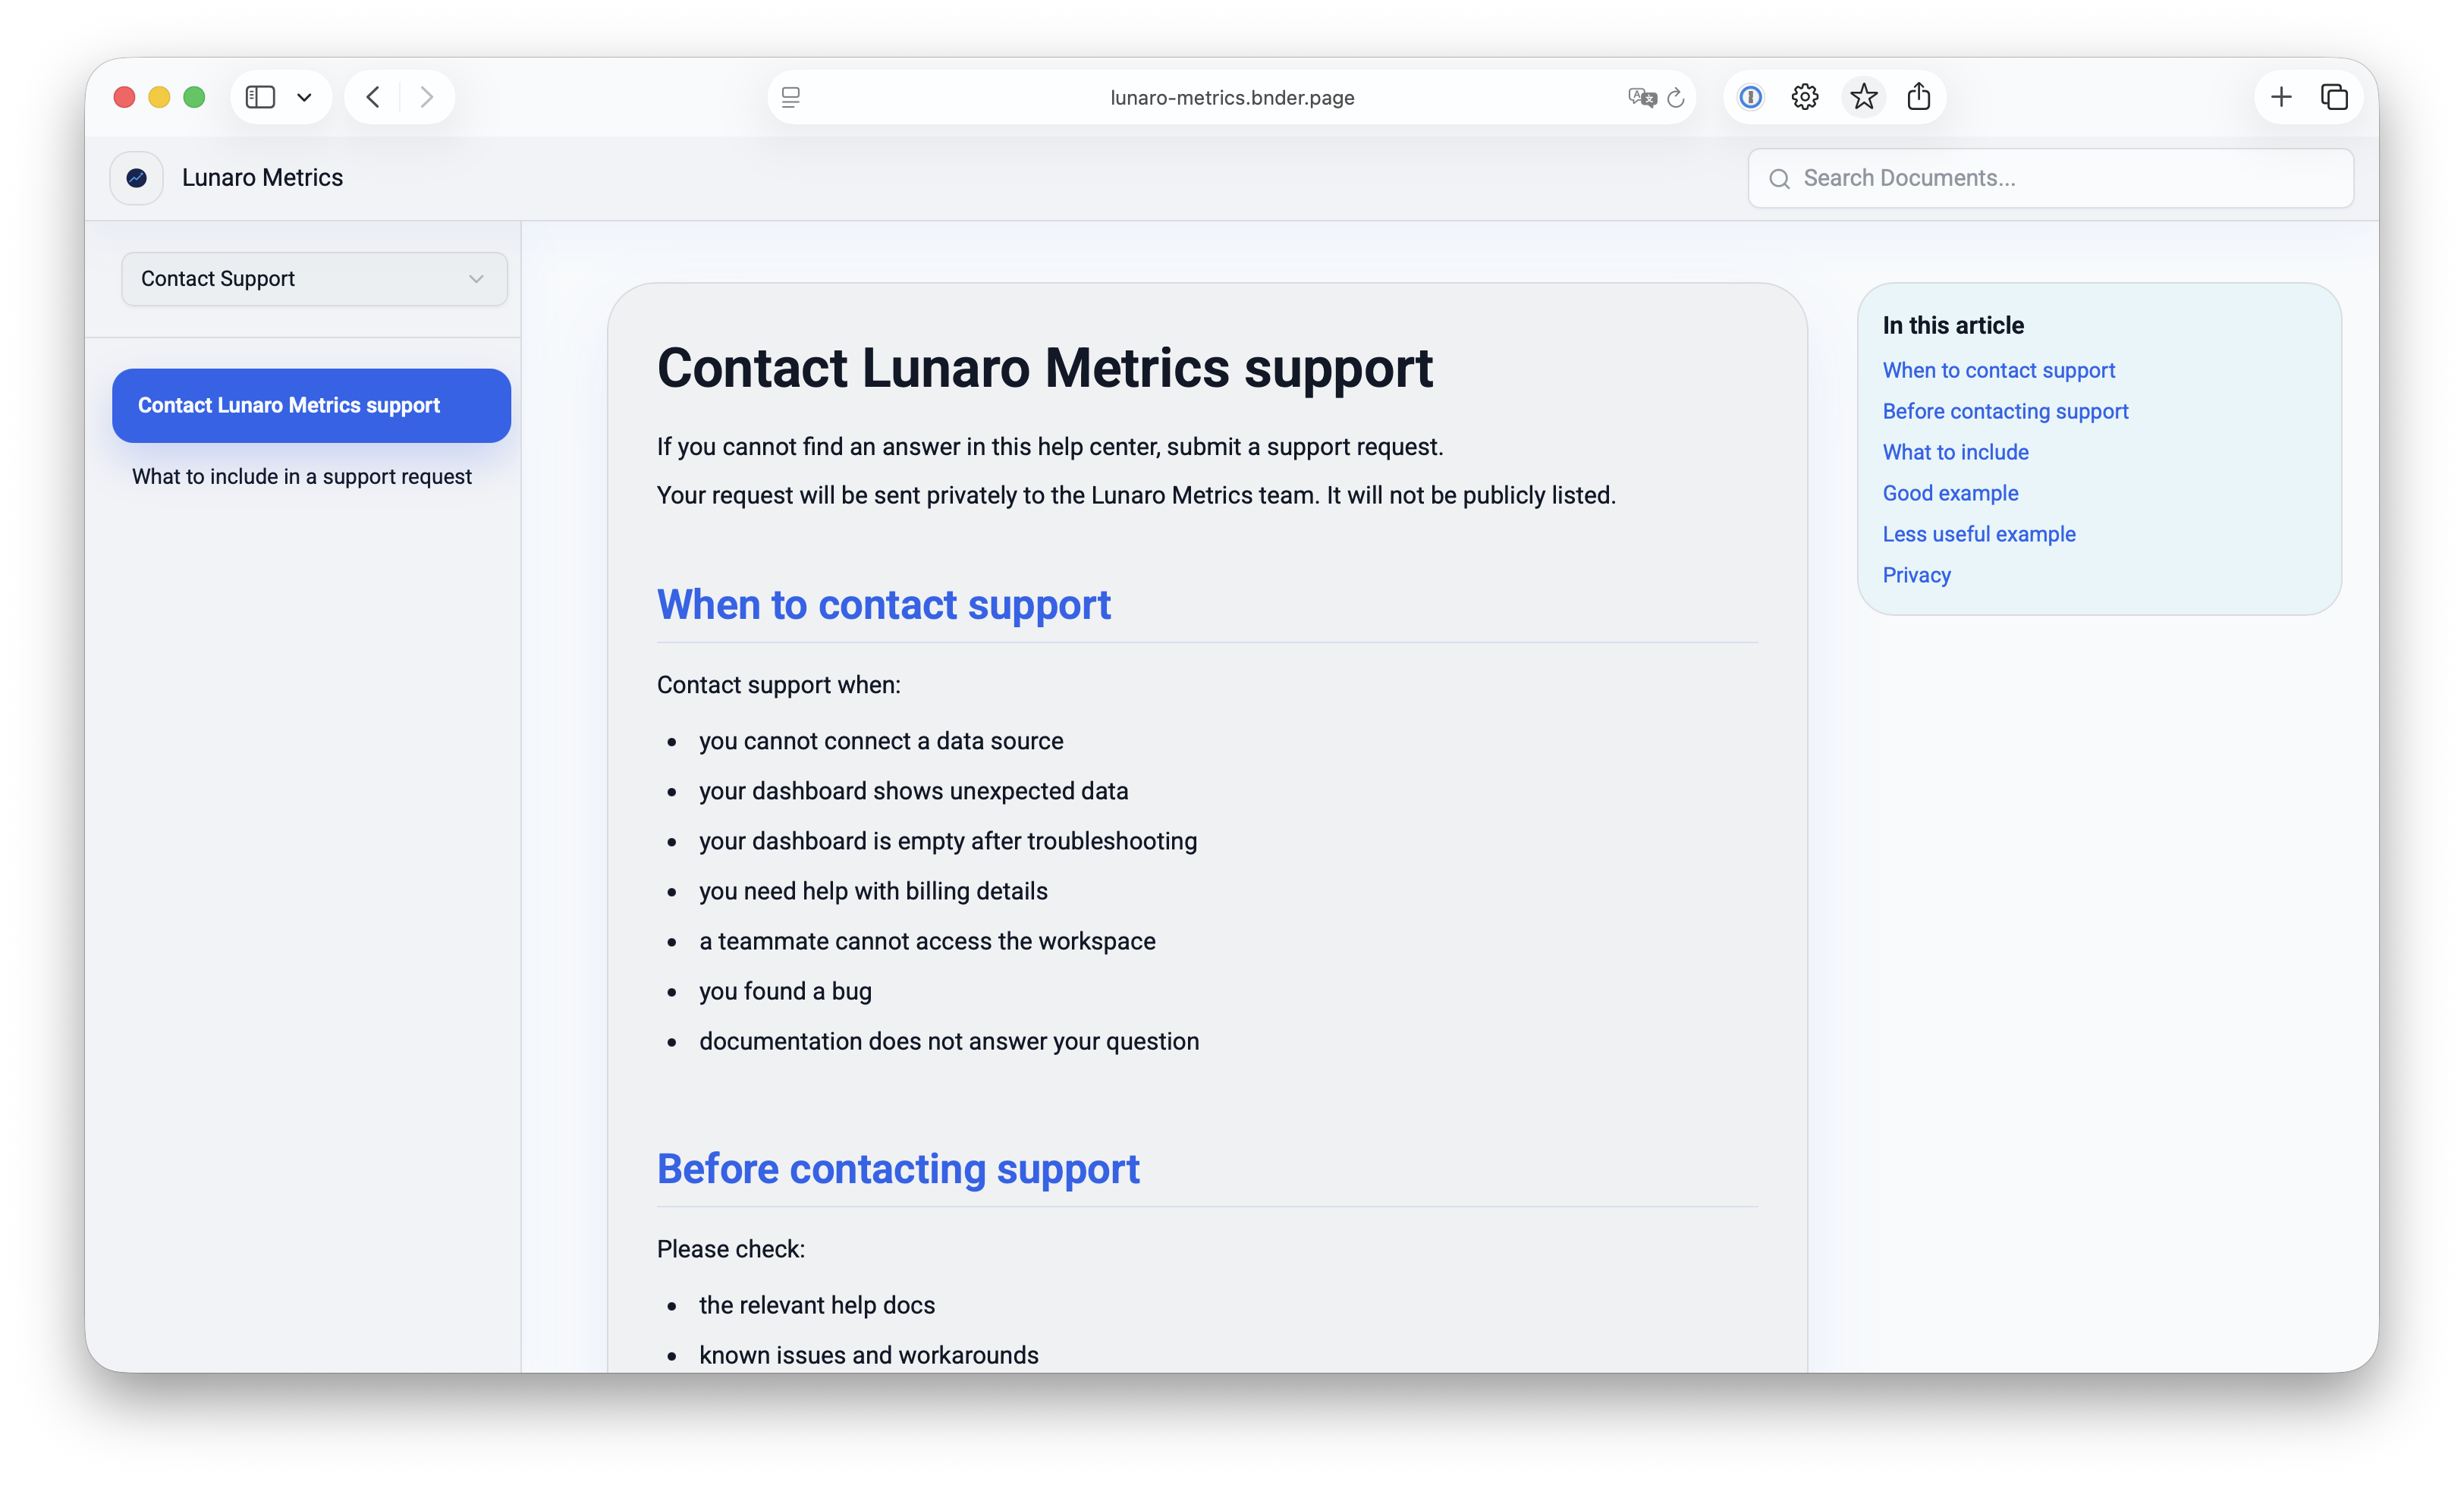Click 'you cannot connect a data source'
2464x1485 pixels.
[x=881, y=742]
